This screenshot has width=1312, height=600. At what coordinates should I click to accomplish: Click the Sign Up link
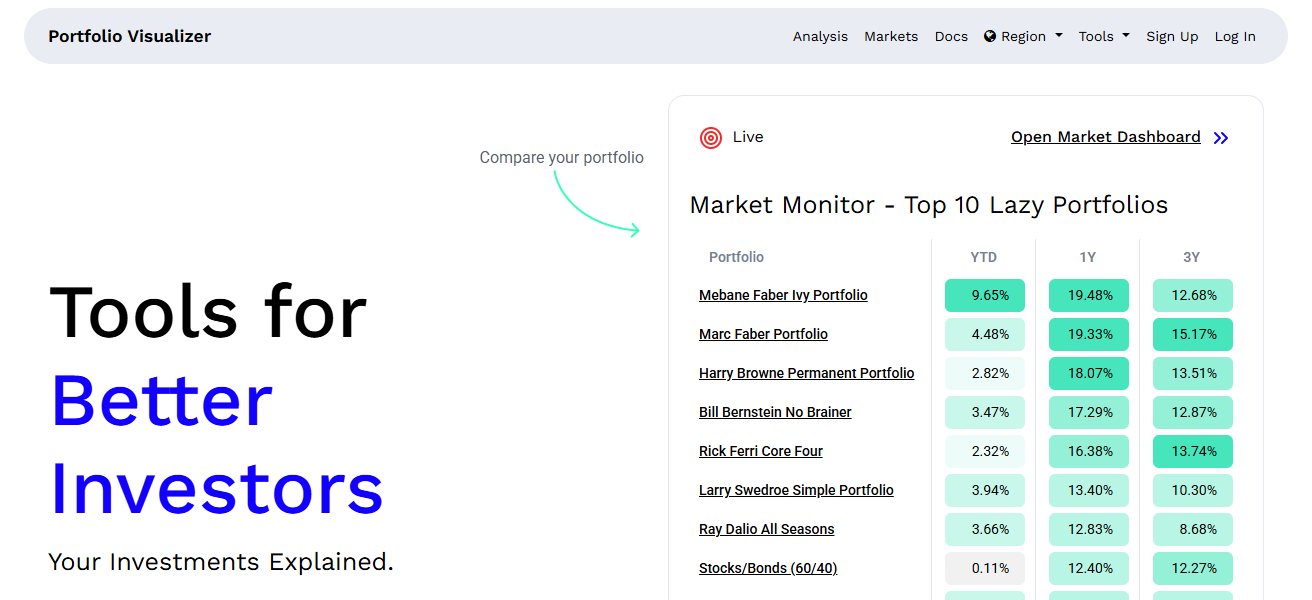click(1172, 36)
